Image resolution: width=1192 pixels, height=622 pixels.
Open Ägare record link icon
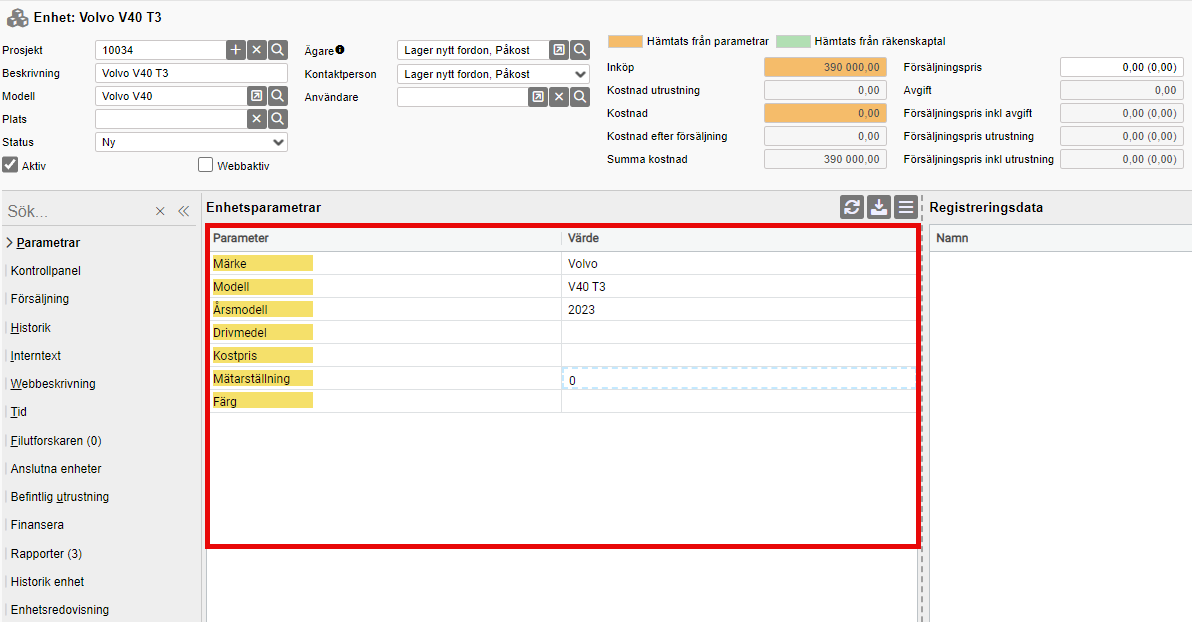tap(559, 50)
